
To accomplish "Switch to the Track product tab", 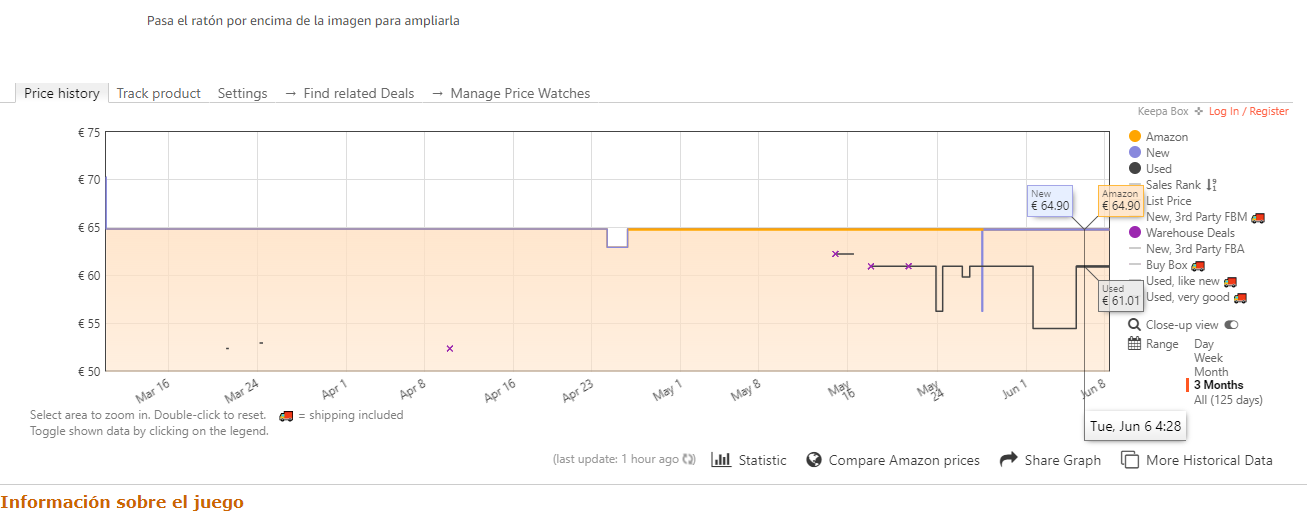I will tap(158, 93).
